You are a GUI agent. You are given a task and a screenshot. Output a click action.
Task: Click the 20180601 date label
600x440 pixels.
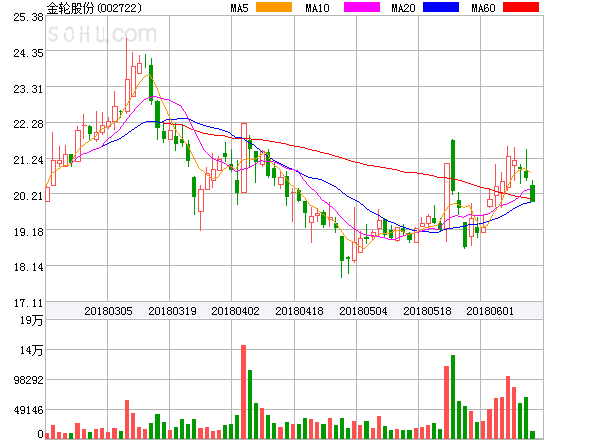click(490, 311)
